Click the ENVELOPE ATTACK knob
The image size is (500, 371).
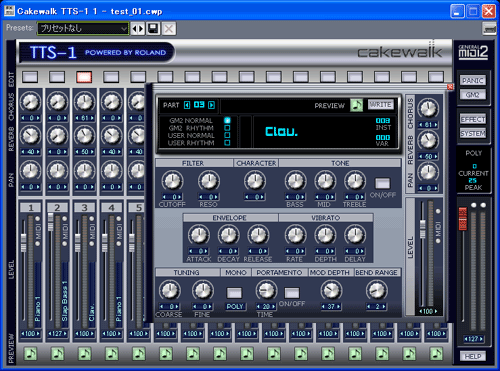coord(199,235)
